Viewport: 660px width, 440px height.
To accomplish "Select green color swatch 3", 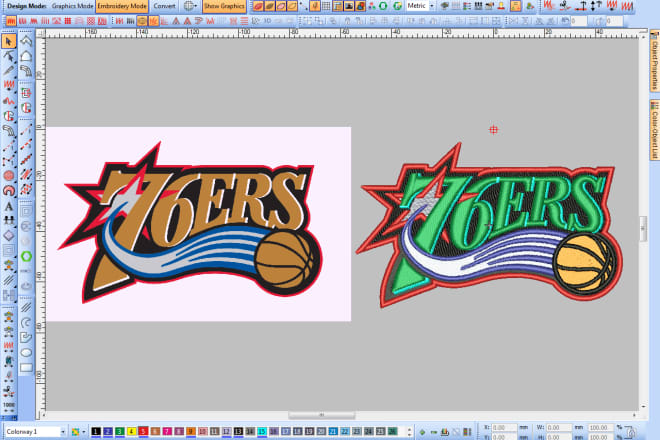I will (x=120, y=432).
